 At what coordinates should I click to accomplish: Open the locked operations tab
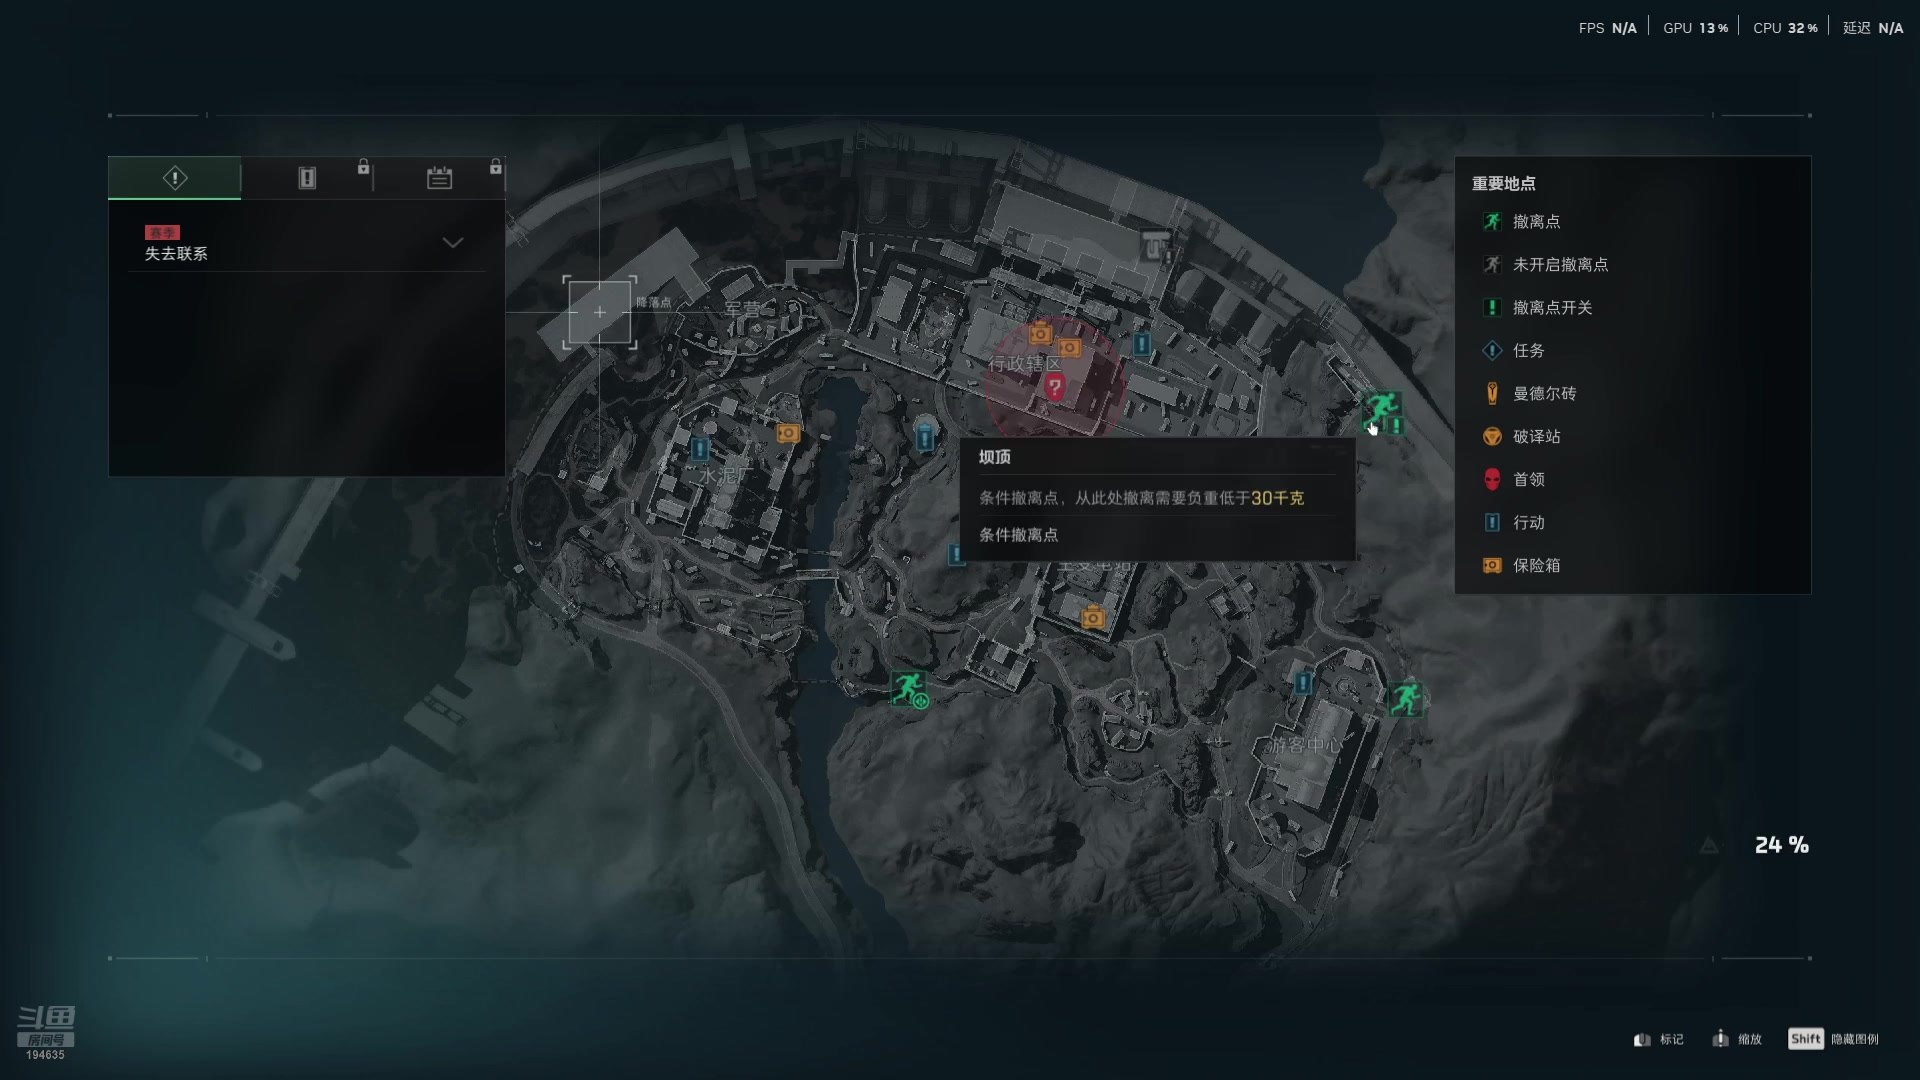pos(307,178)
